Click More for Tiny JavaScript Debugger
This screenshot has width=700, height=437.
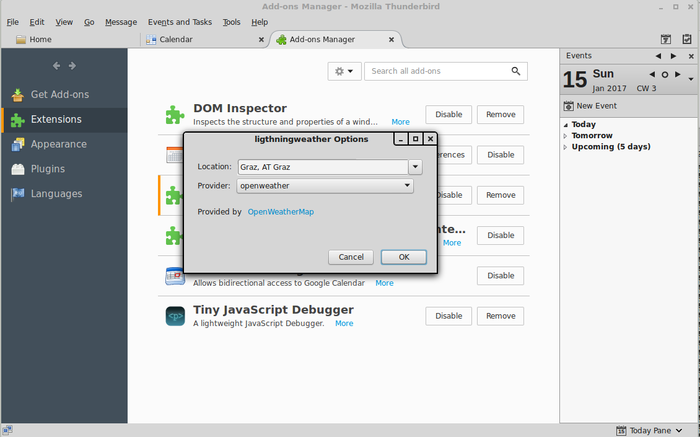[x=344, y=324]
